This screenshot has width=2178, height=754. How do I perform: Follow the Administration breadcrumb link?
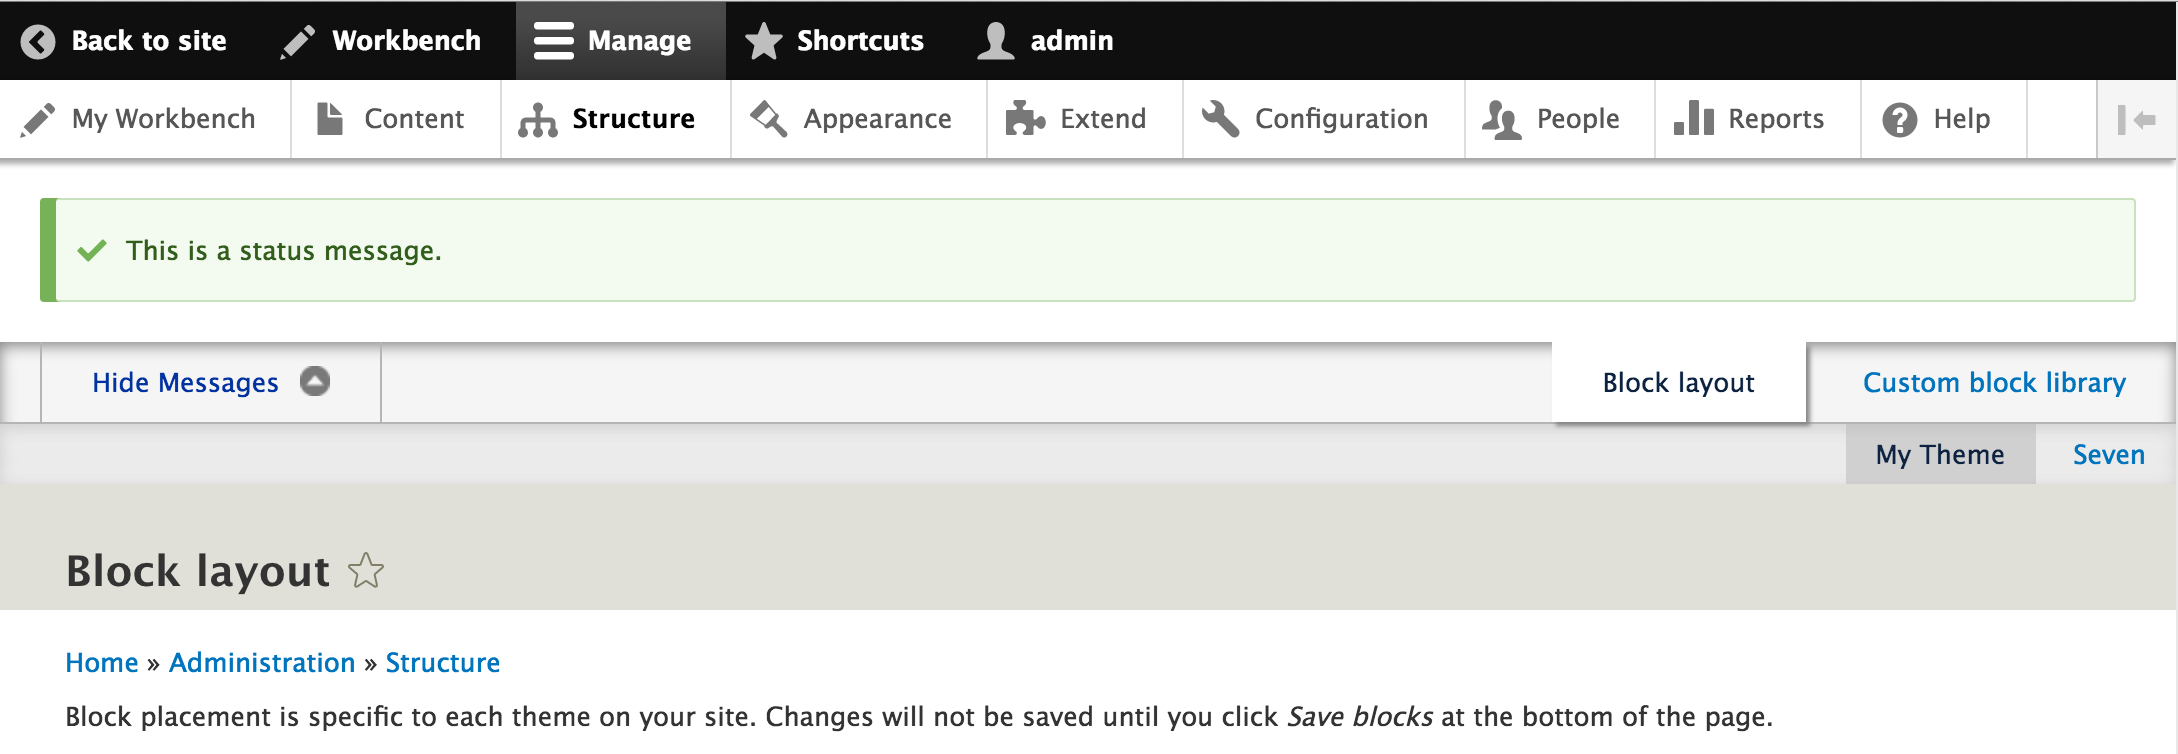(262, 663)
